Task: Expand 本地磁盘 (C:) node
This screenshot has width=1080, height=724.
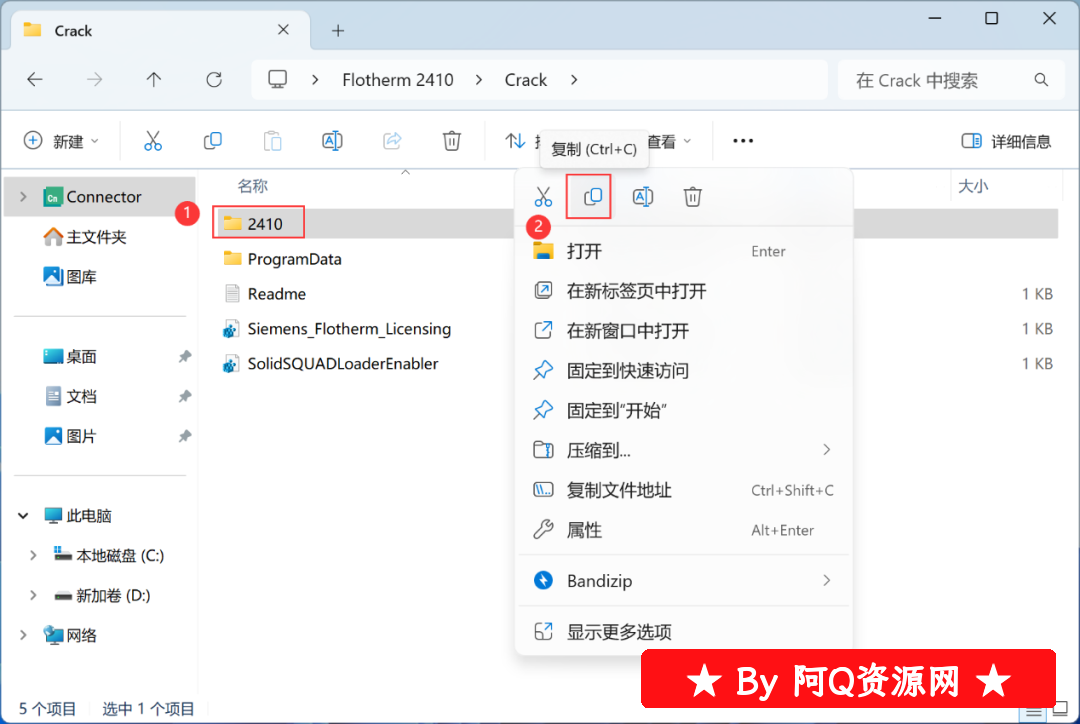Action: [x=33, y=556]
